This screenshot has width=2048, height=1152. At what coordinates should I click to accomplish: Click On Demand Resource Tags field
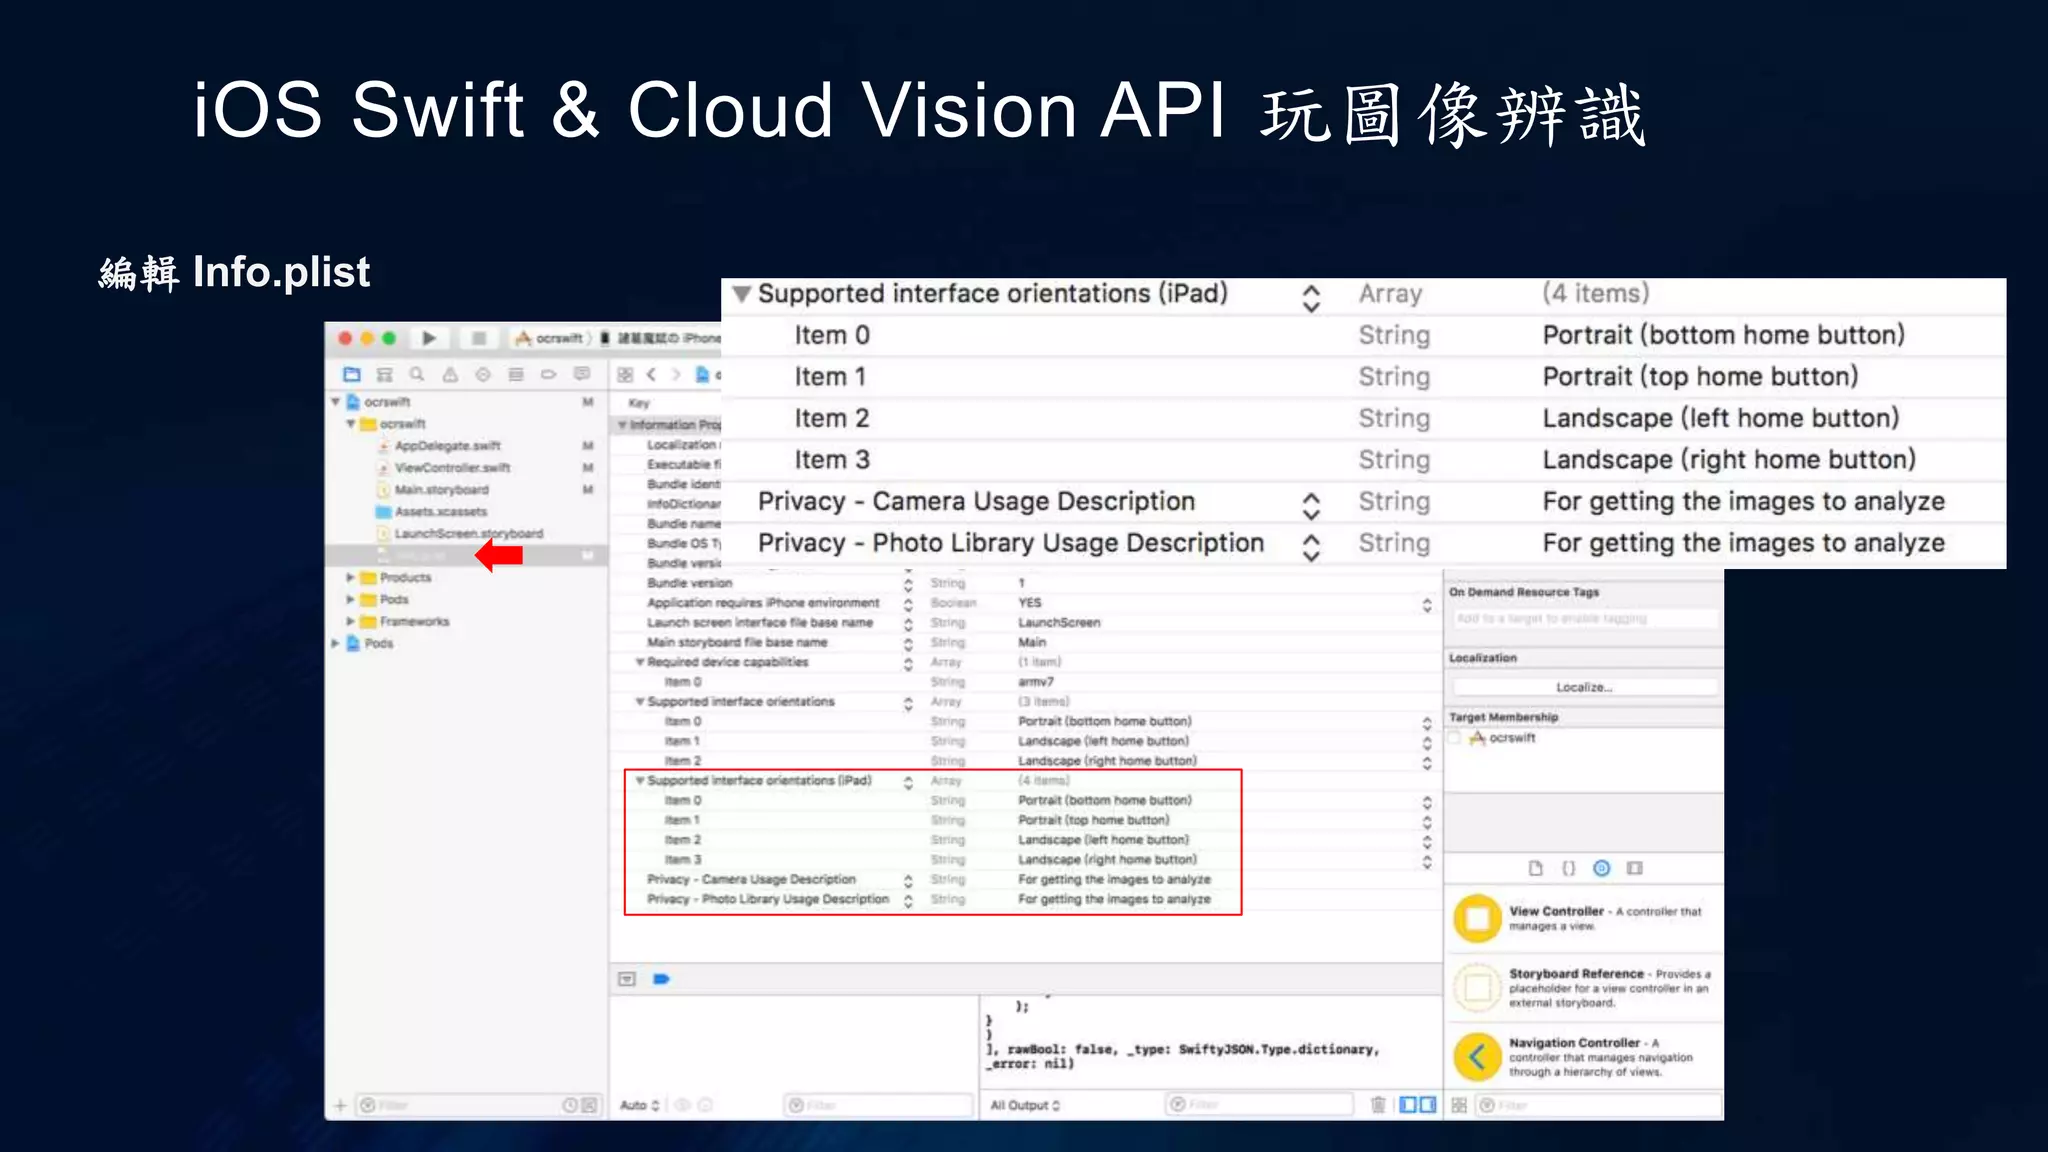point(1584,619)
